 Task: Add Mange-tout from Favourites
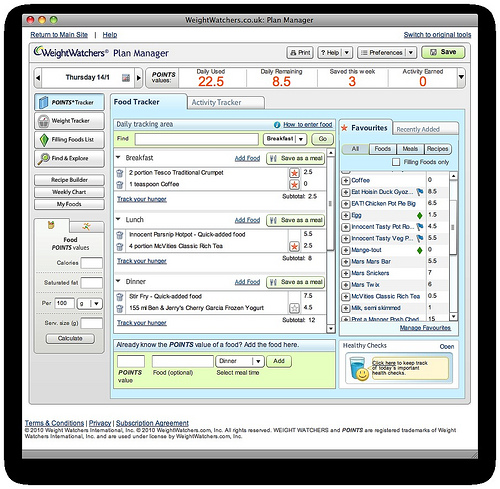pos(346,250)
